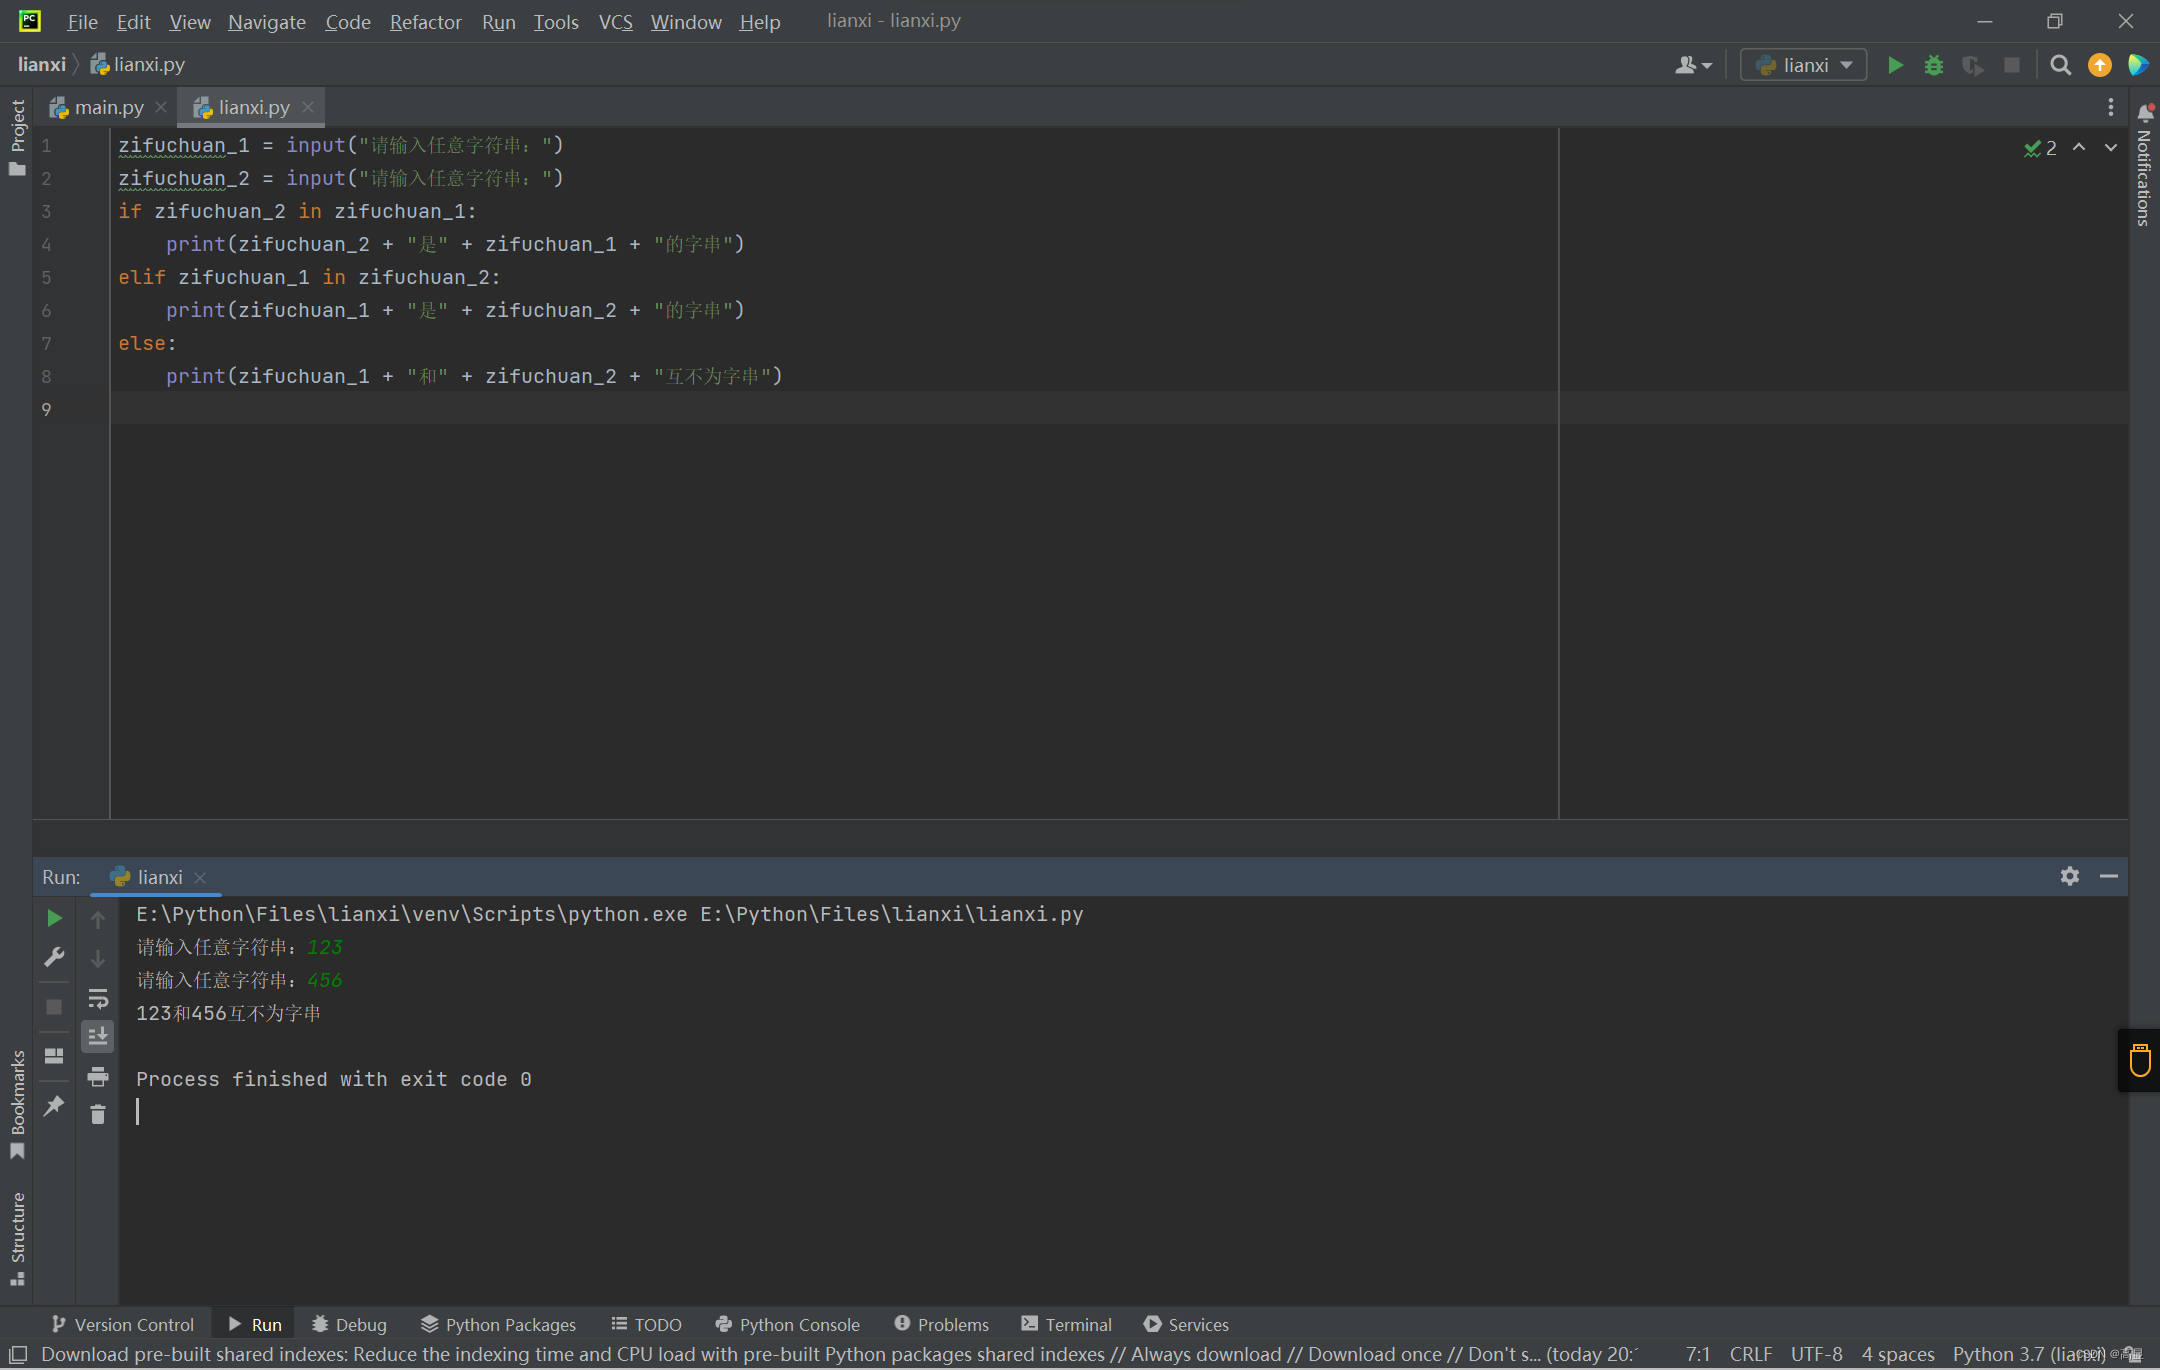Viewport: 2160px width, 1370px height.
Task: Click the trash icon to clear console output
Action: [97, 1114]
